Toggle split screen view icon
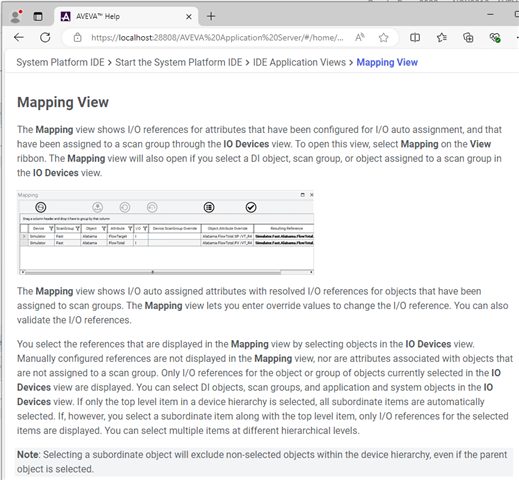 415,38
